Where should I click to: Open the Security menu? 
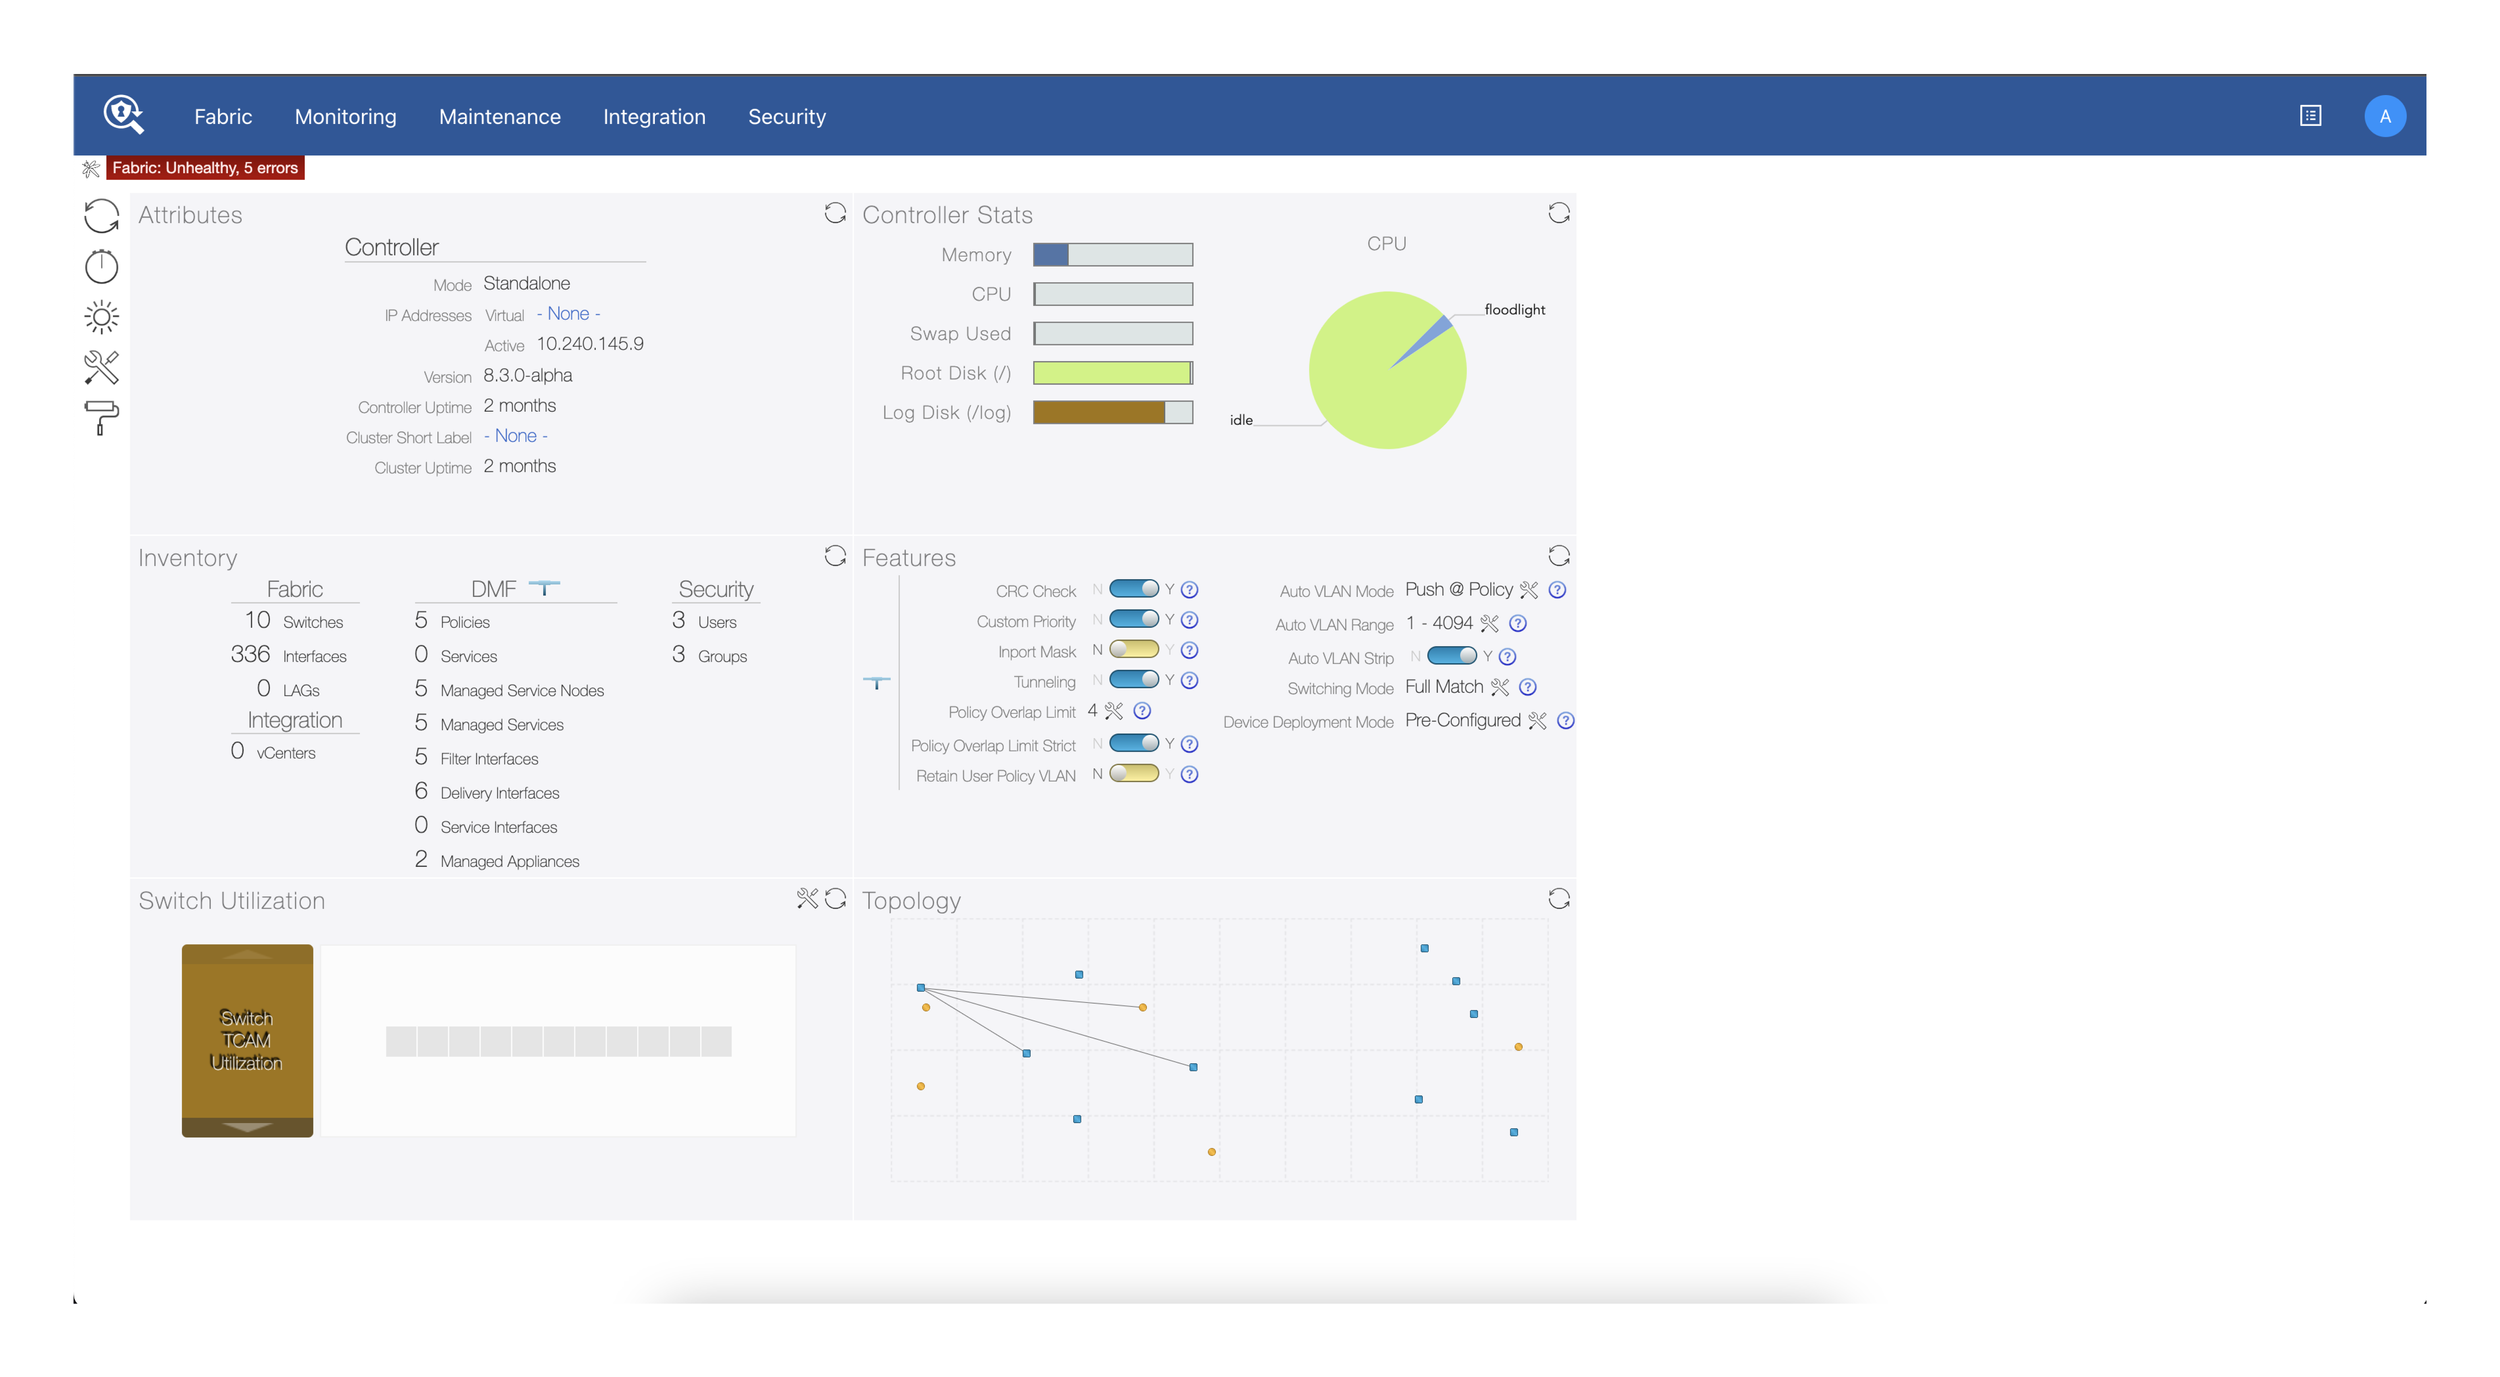click(787, 117)
